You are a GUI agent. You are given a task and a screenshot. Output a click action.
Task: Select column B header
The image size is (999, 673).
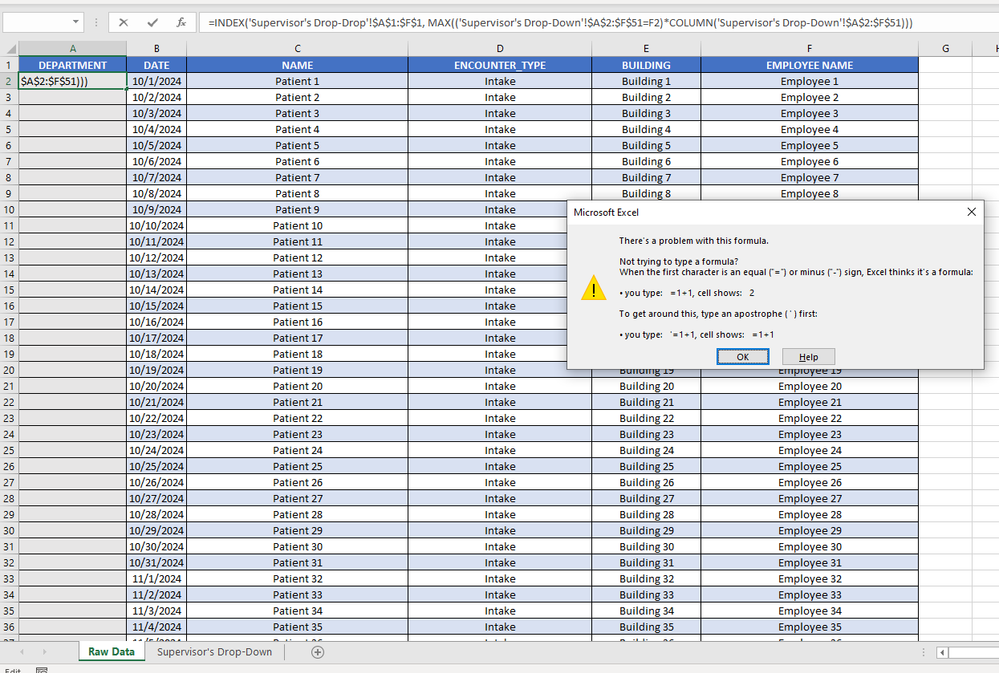[x=157, y=48]
